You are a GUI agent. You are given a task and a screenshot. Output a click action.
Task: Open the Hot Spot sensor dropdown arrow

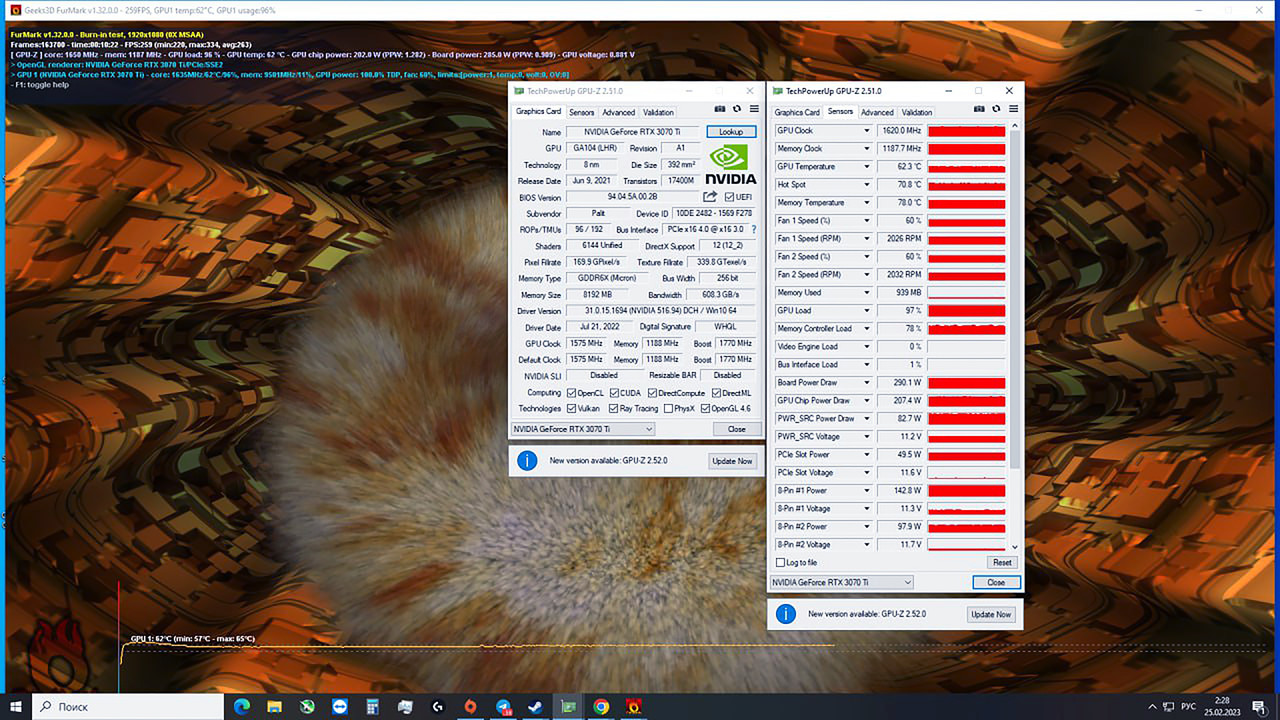[x=867, y=185]
